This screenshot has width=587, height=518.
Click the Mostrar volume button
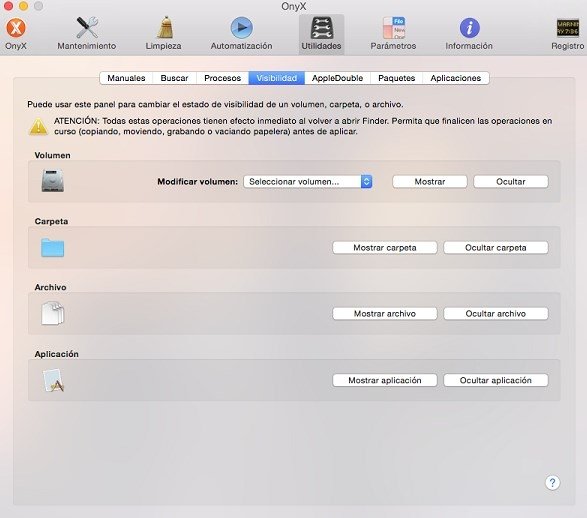pos(430,182)
